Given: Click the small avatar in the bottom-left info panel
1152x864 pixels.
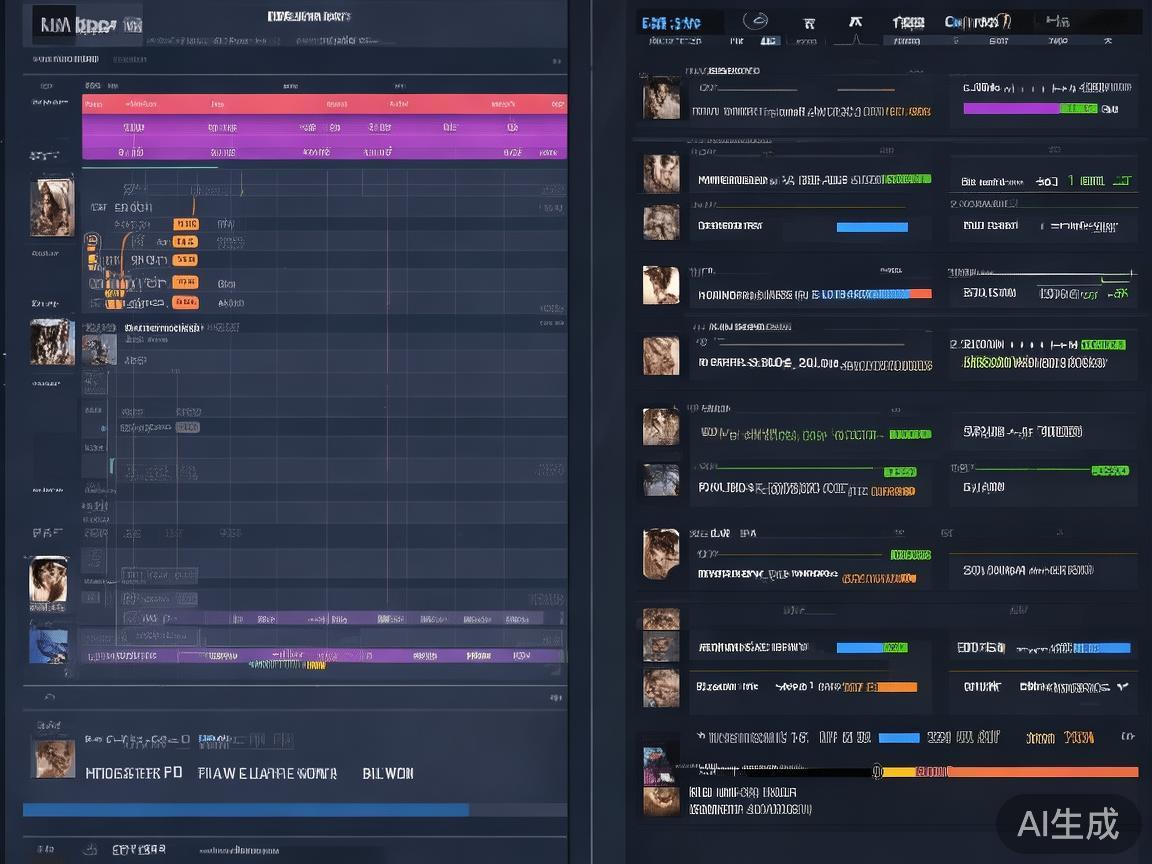Looking at the screenshot, I should pyautogui.click(x=55, y=759).
